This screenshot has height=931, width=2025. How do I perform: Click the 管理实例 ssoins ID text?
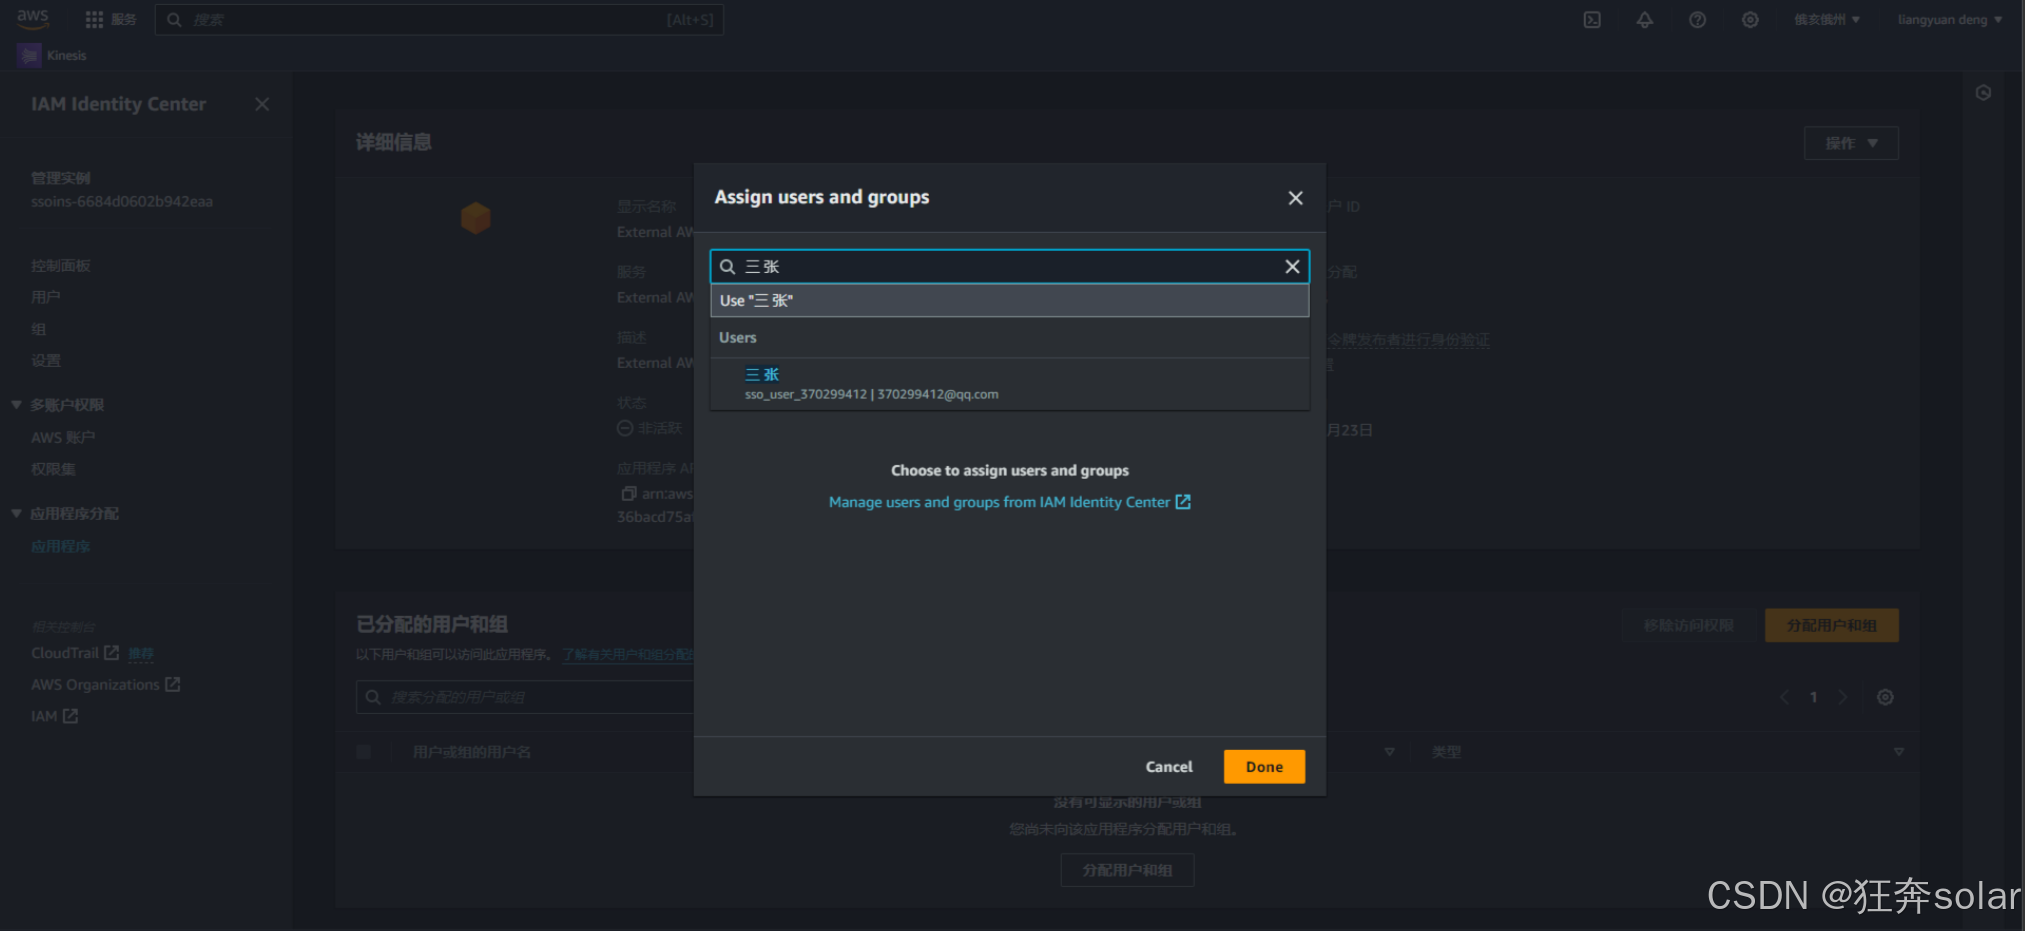point(122,202)
